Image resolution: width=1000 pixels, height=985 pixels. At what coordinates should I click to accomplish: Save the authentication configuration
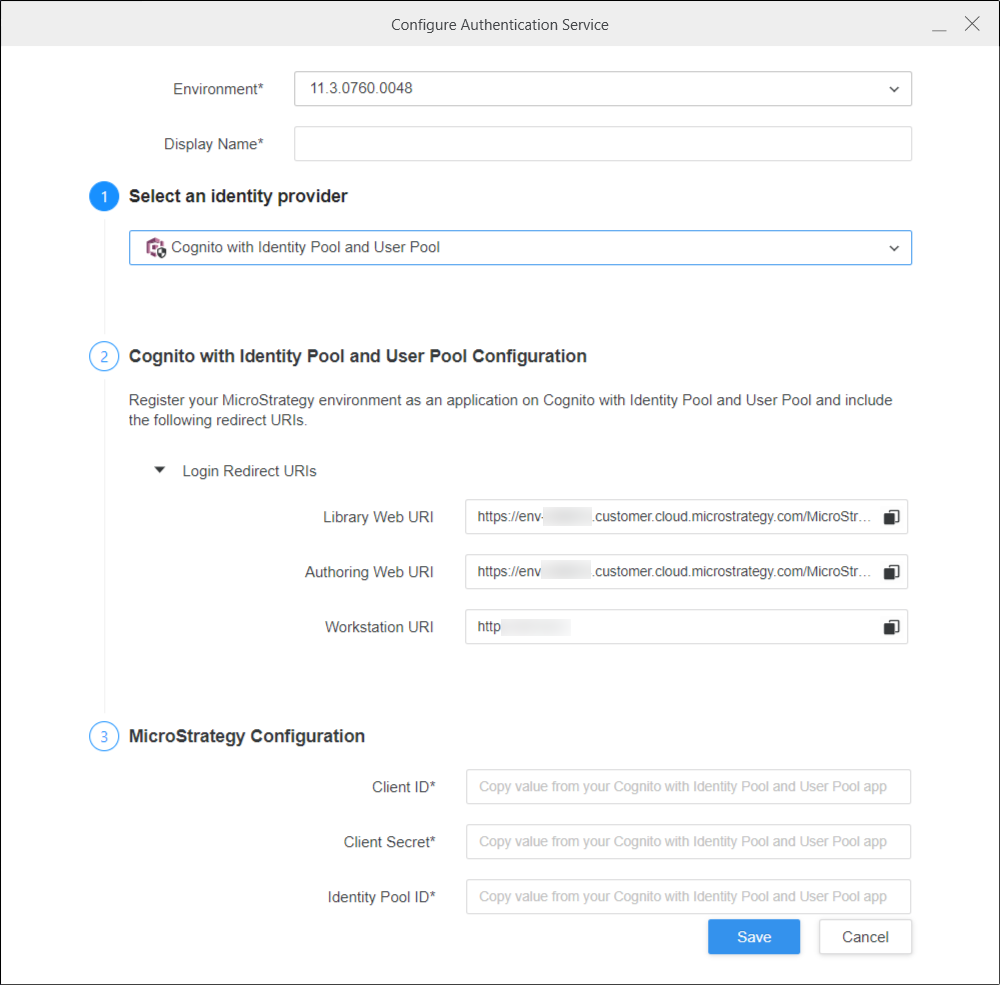coord(753,937)
